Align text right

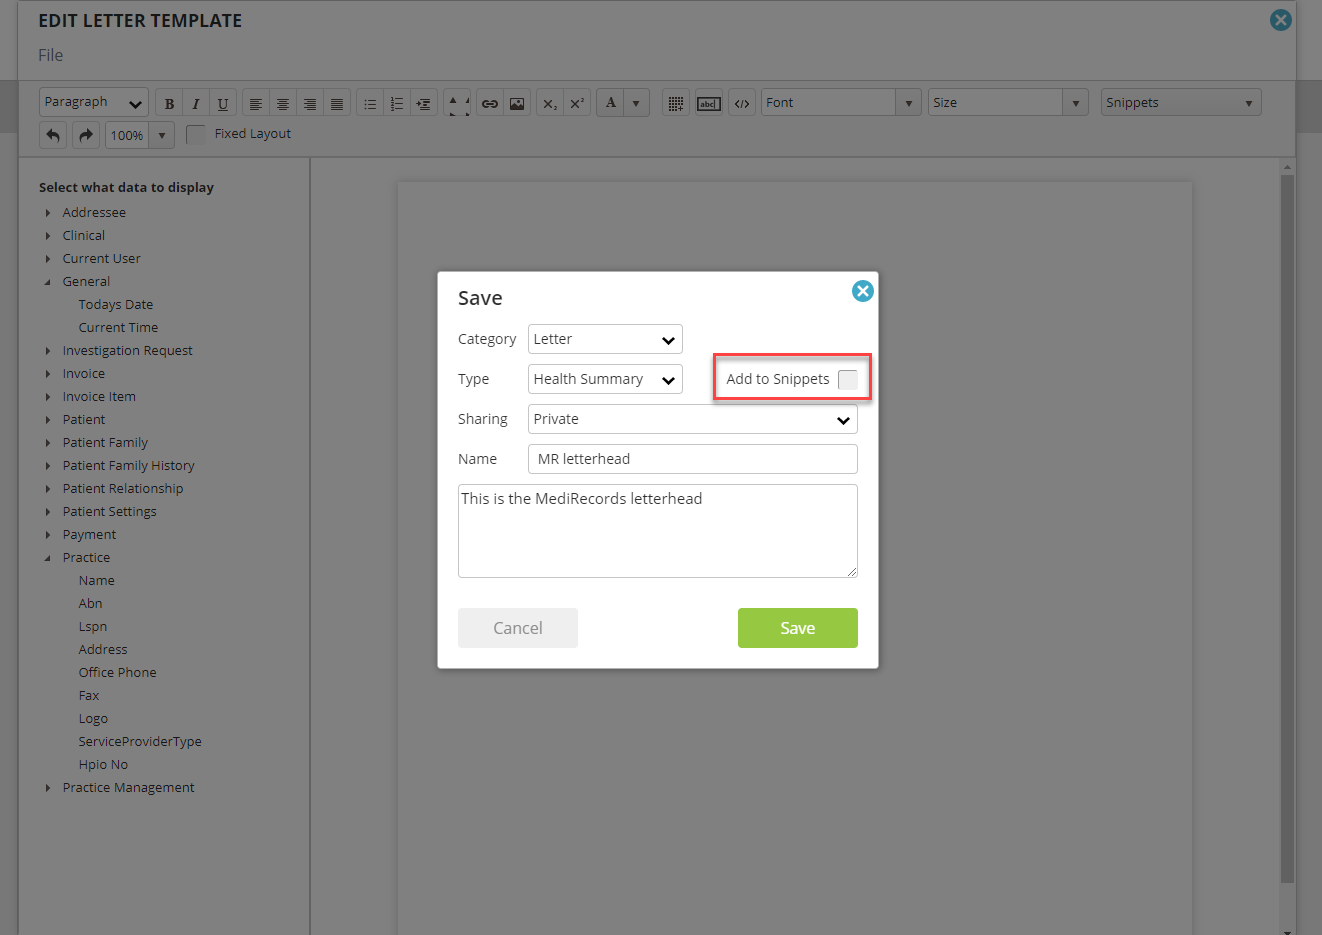coord(310,103)
